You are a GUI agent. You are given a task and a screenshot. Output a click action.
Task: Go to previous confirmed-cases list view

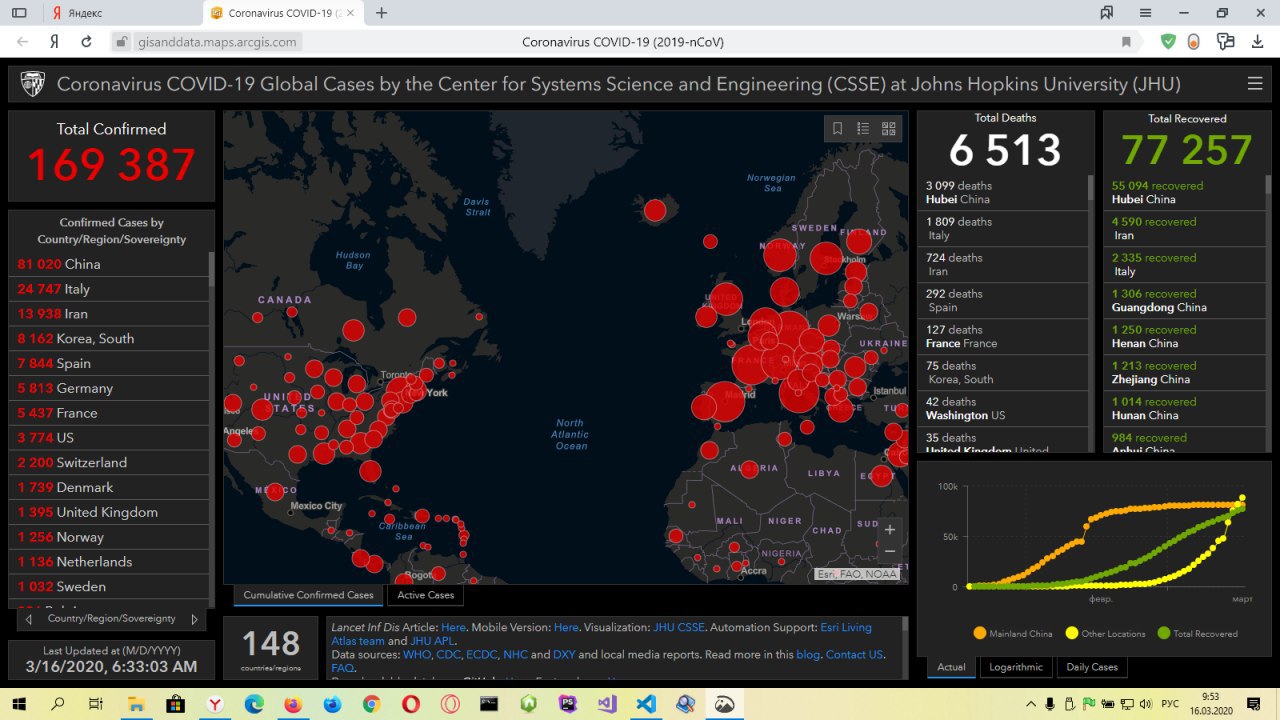pos(28,620)
